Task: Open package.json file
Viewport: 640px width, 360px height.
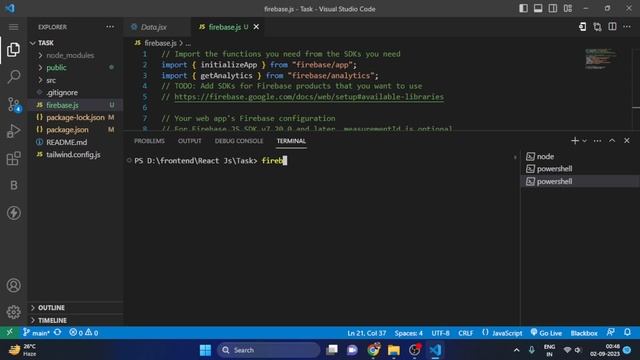Action: tap(76, 130)
